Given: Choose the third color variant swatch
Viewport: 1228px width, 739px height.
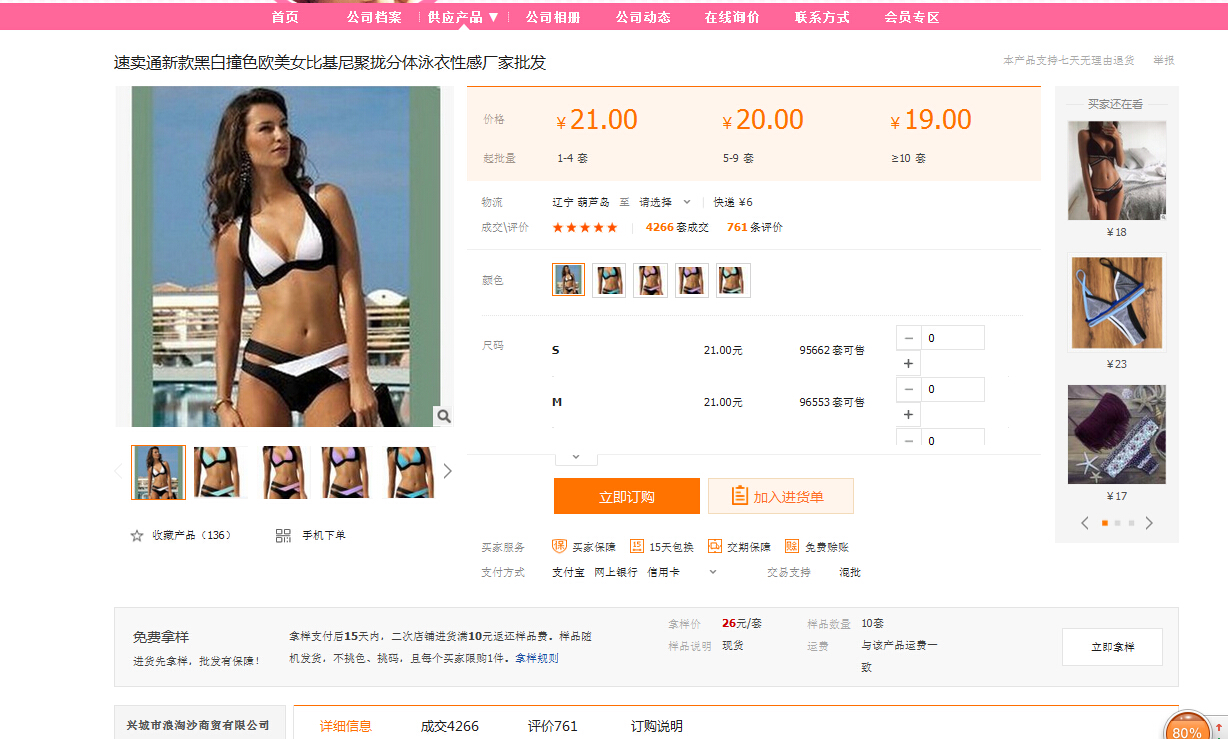Looking at the screenshot, I should pyautogui.click(x=650, y=280).
